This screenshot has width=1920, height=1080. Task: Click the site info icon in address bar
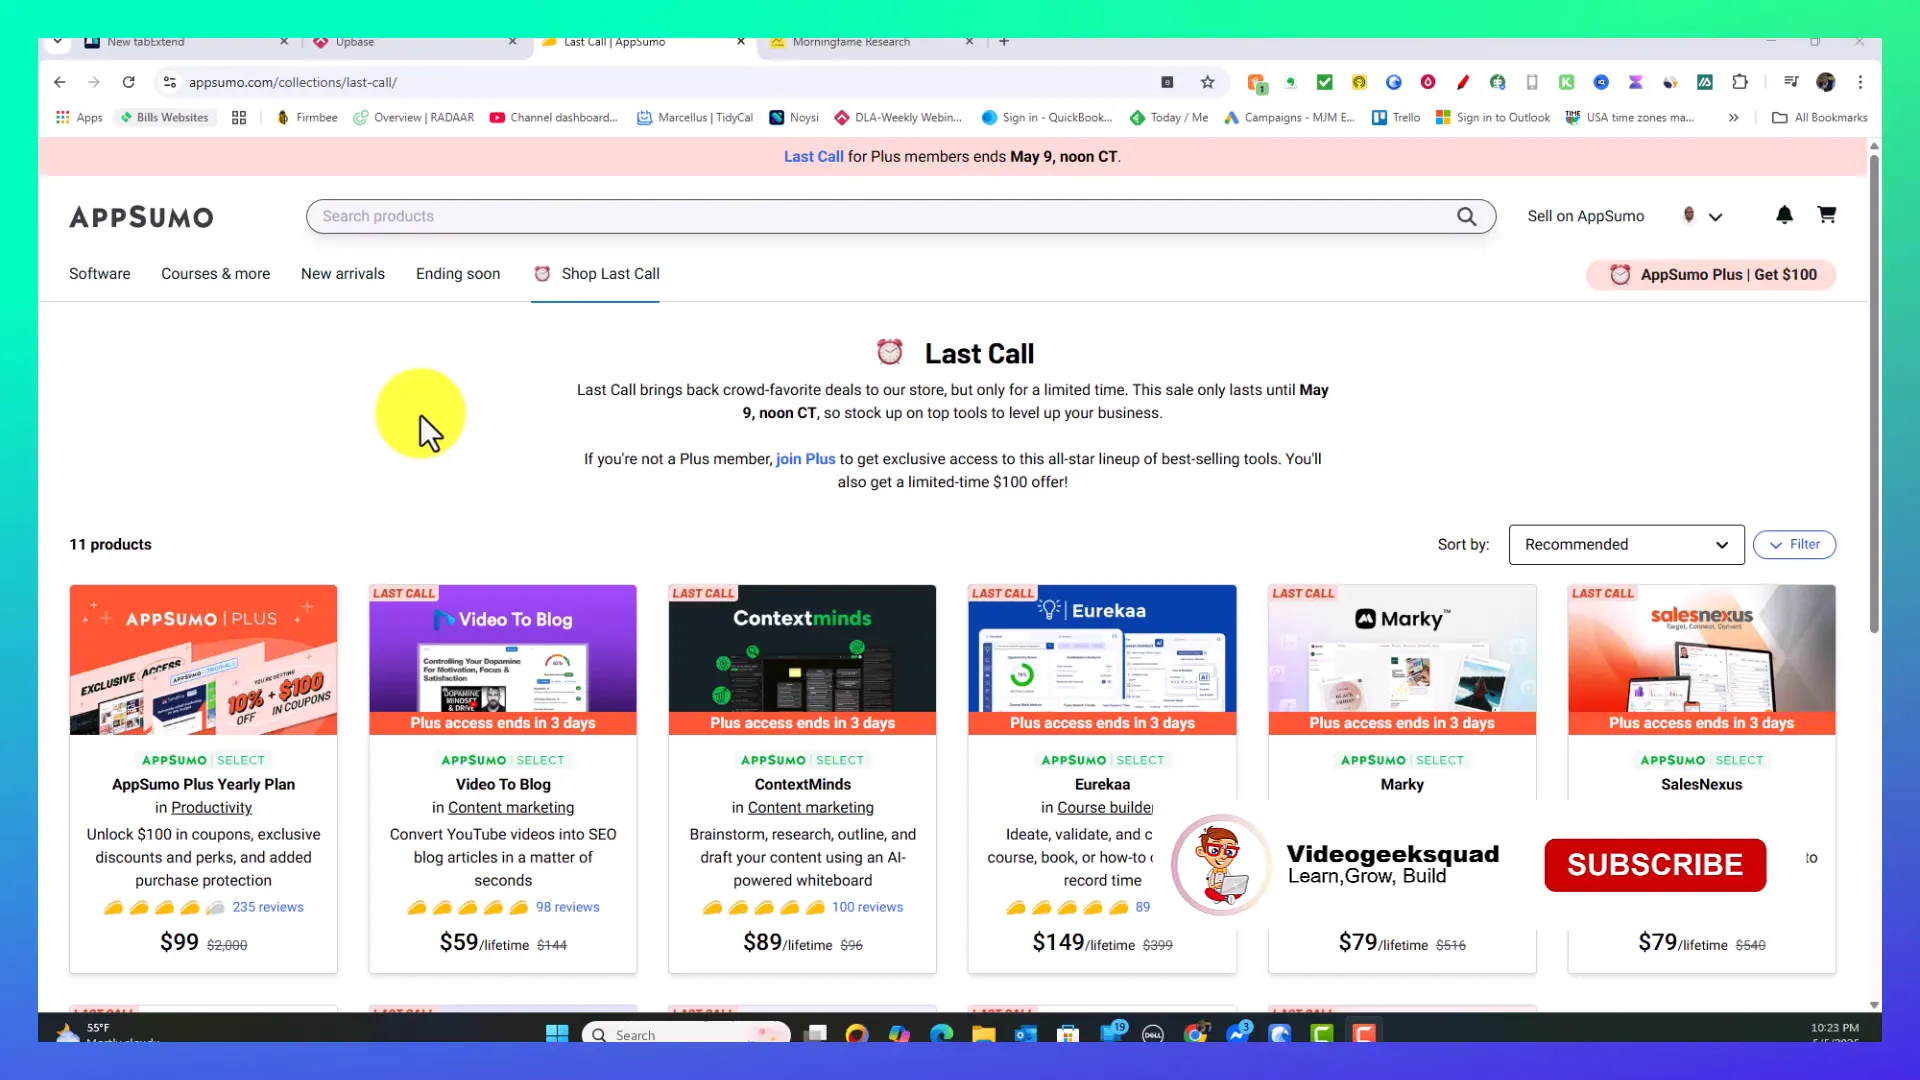[170, 82]
